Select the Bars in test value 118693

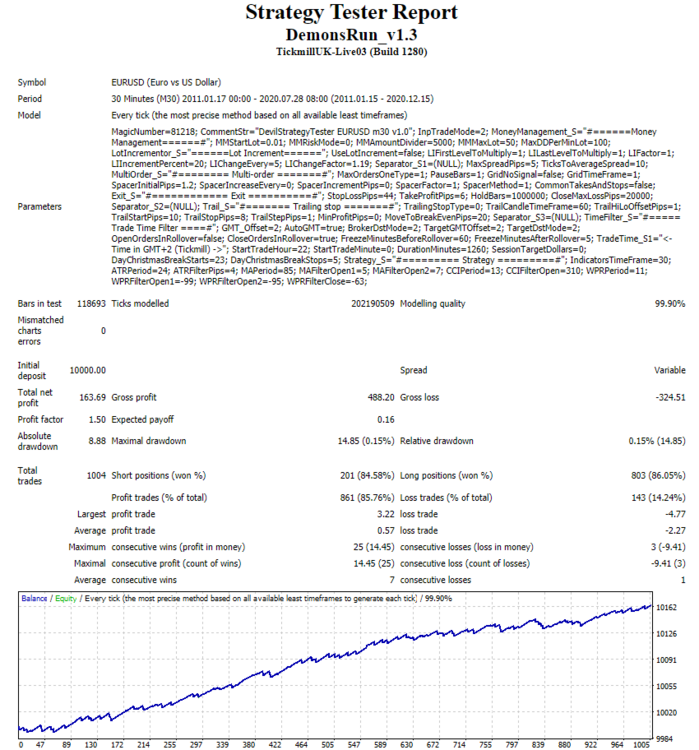click(x=91, y=304)
